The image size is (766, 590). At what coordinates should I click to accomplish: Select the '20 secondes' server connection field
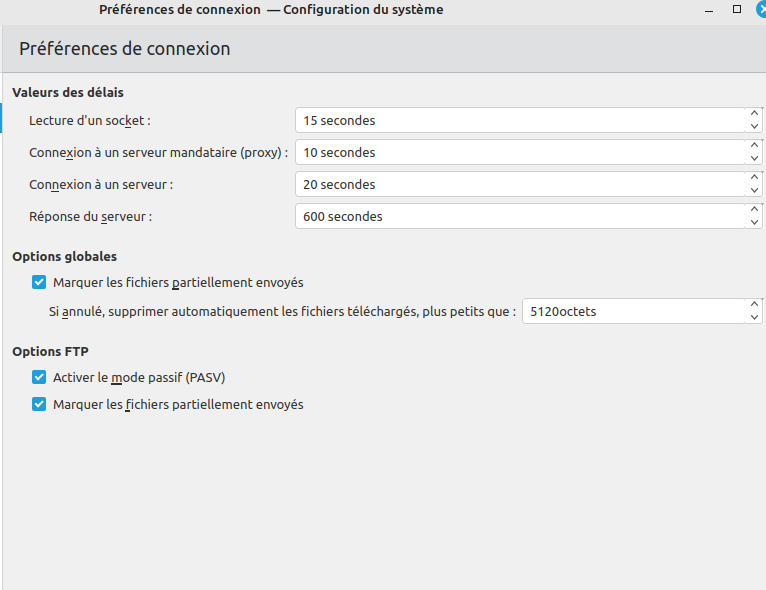click(520, 184)
